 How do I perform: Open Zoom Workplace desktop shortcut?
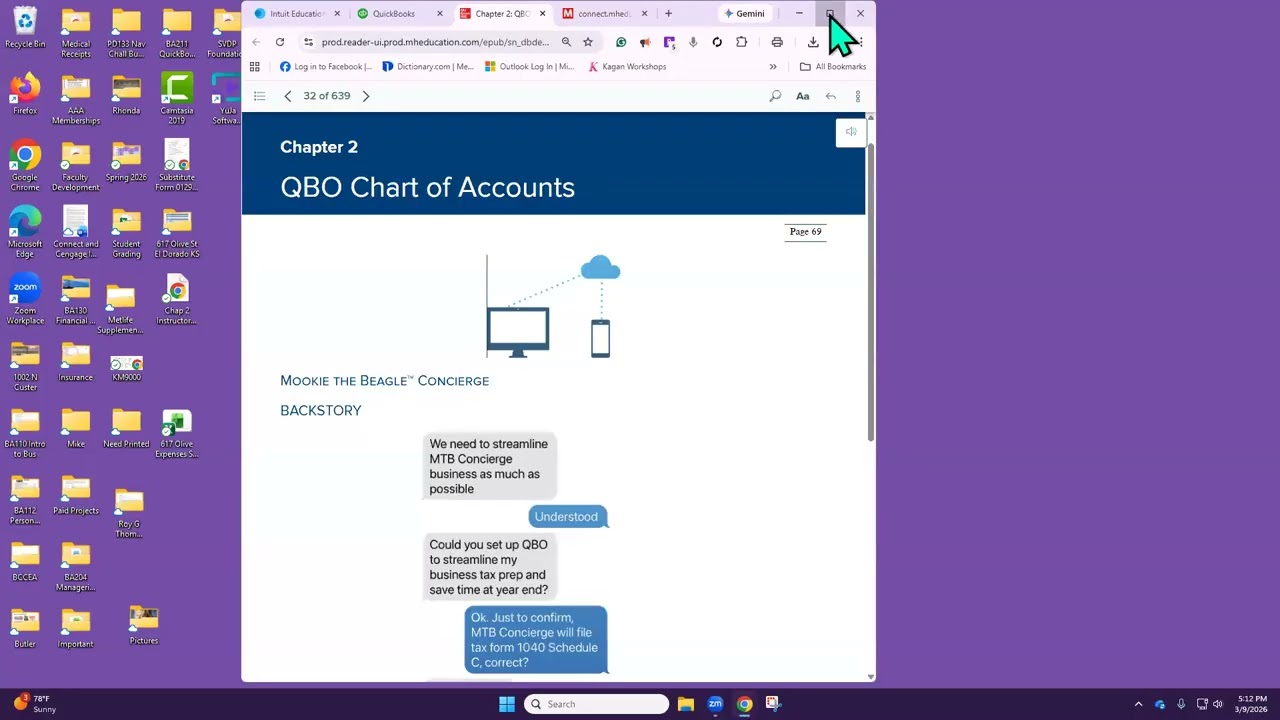pyautogui.click(x=25, y=300)
